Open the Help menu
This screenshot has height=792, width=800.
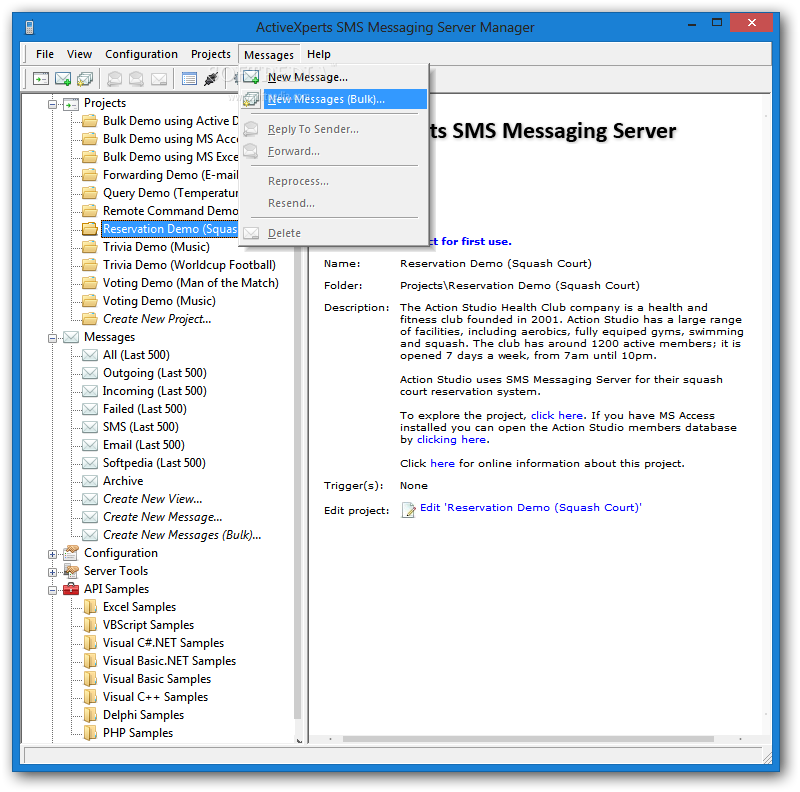pos(319,54)
